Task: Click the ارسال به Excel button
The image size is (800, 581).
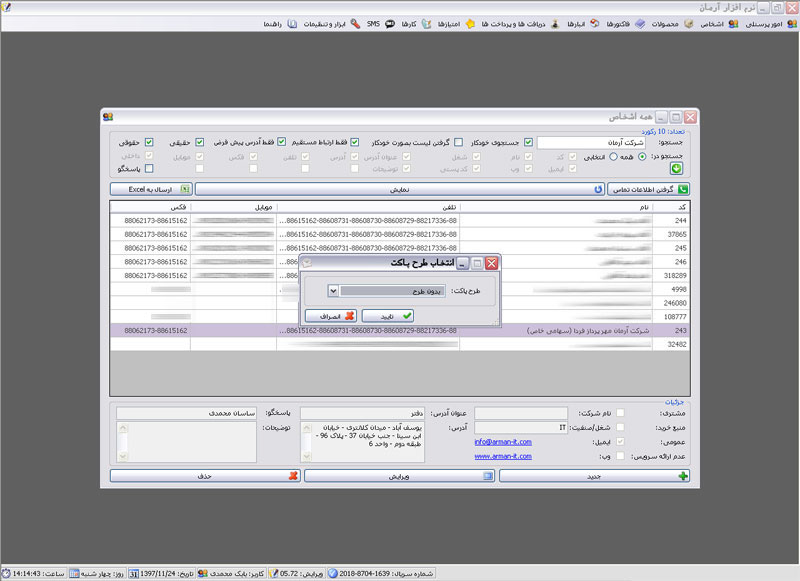Action: 151,189
